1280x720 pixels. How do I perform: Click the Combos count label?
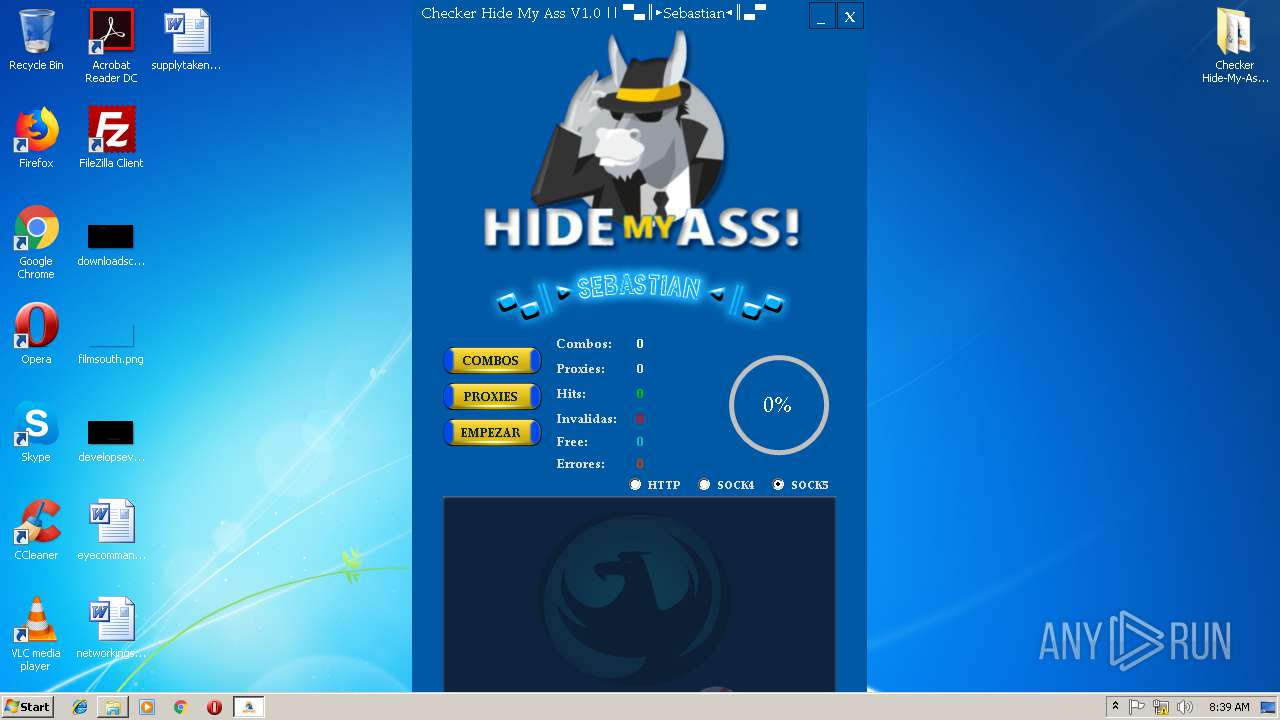tap(584, 344)
